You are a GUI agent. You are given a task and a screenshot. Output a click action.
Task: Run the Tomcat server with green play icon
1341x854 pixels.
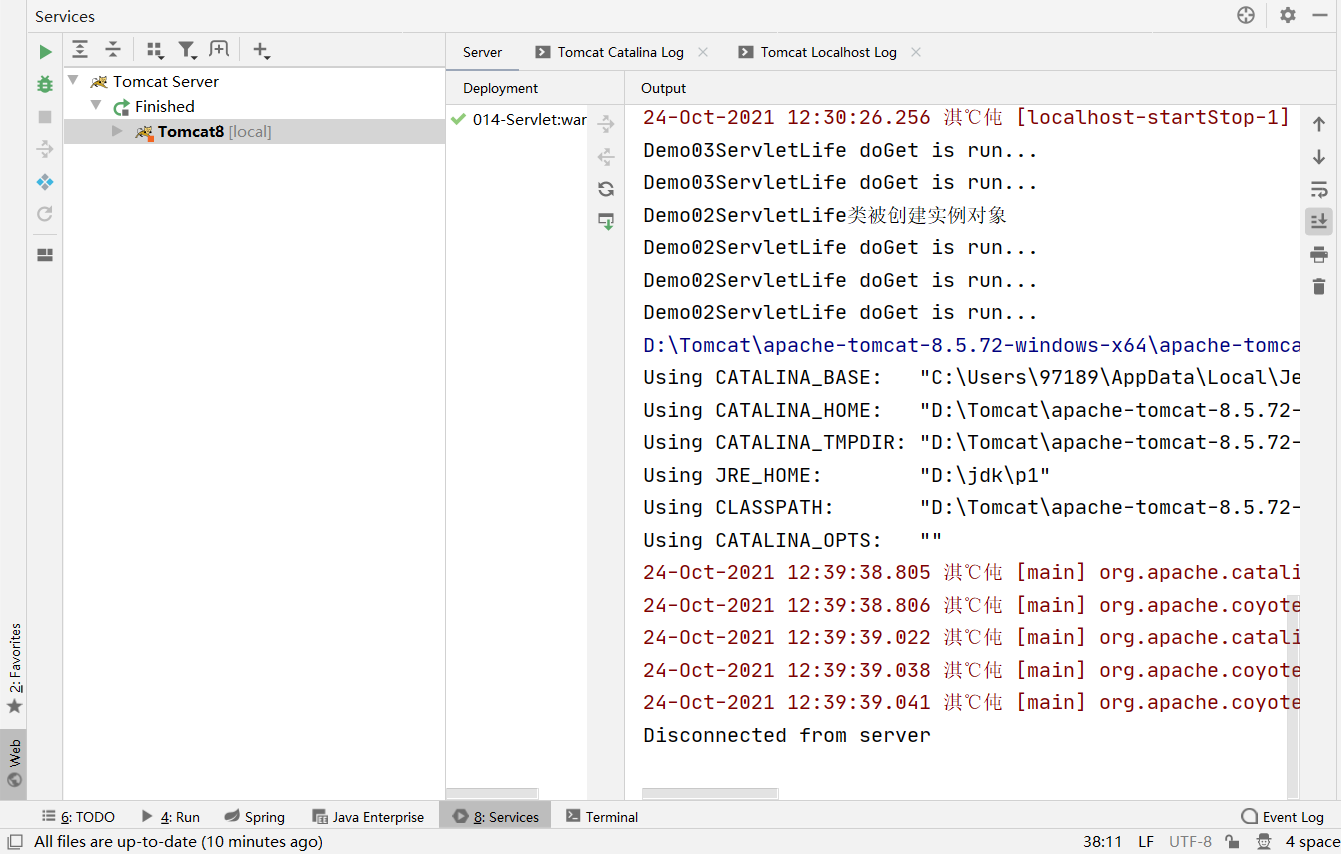[45, 52]
